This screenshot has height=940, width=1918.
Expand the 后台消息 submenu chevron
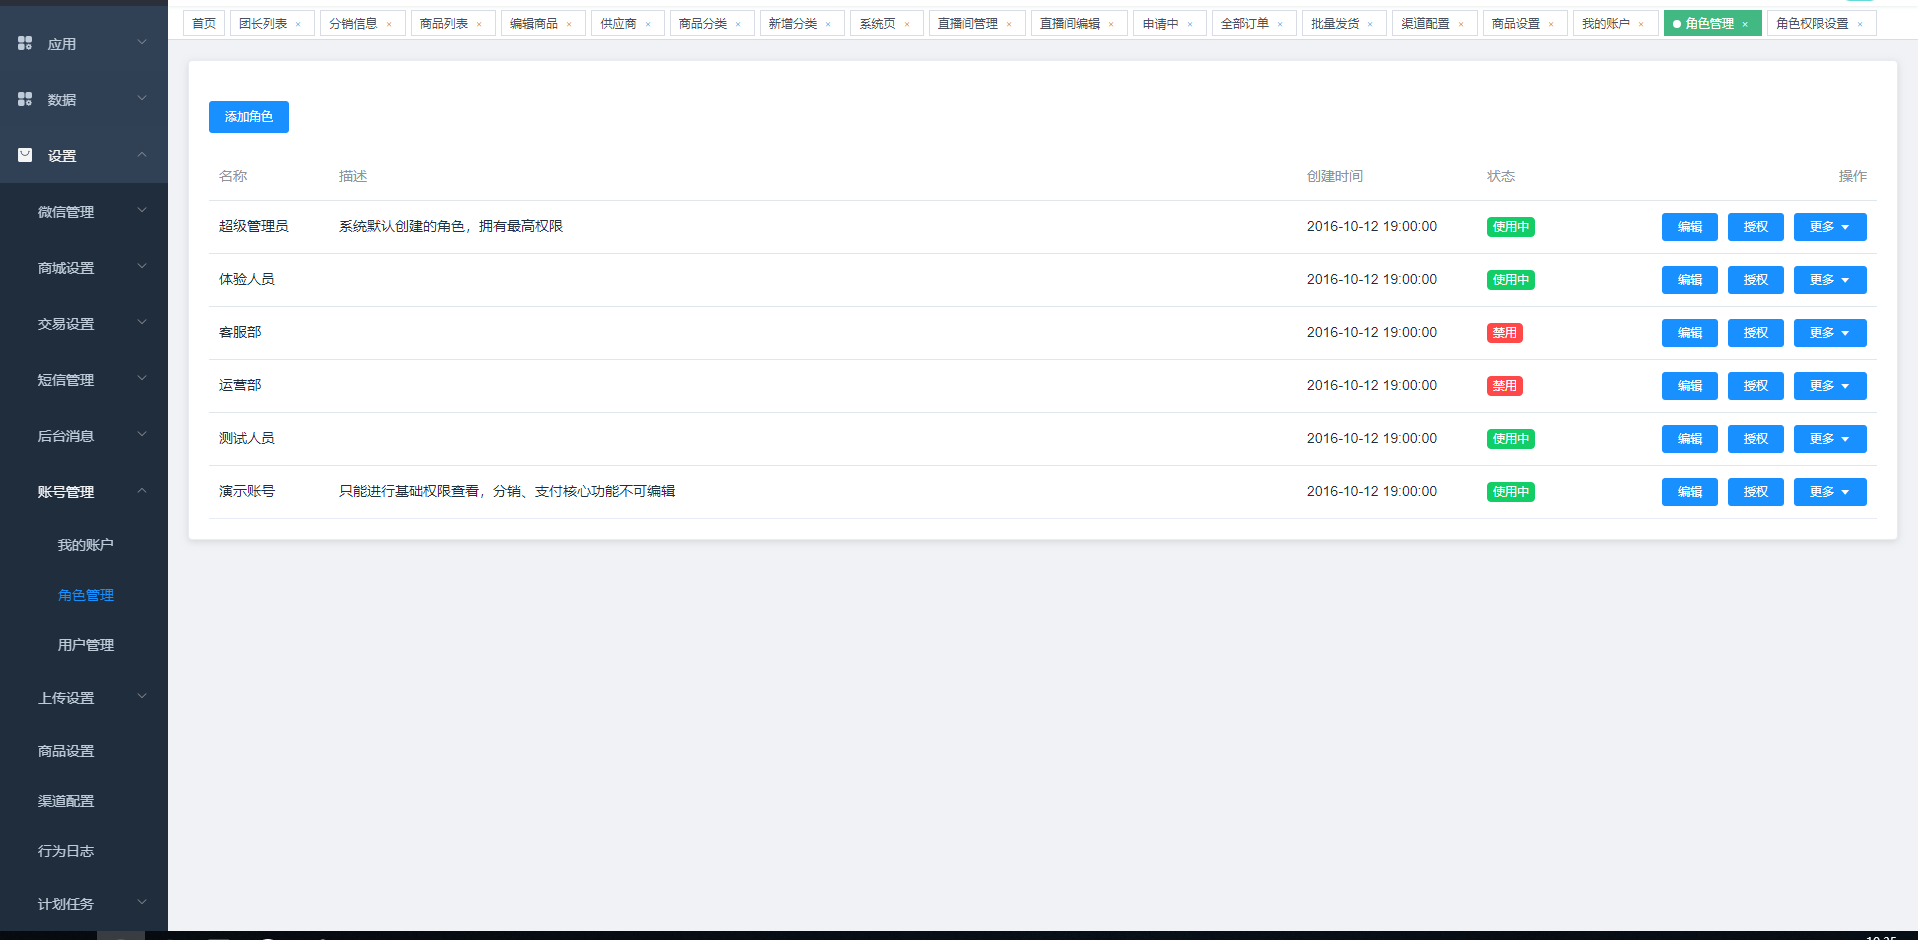(142, 434)
